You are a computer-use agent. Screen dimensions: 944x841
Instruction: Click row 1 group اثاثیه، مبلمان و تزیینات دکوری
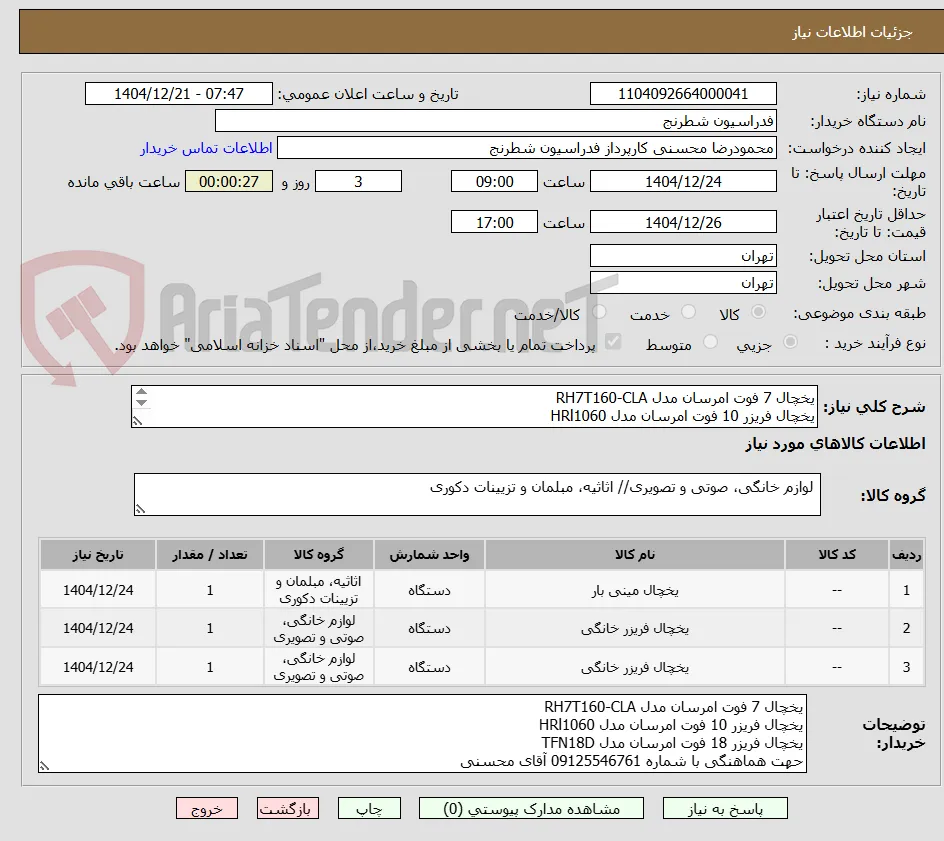pyautogui.click(x=318, y=590)
